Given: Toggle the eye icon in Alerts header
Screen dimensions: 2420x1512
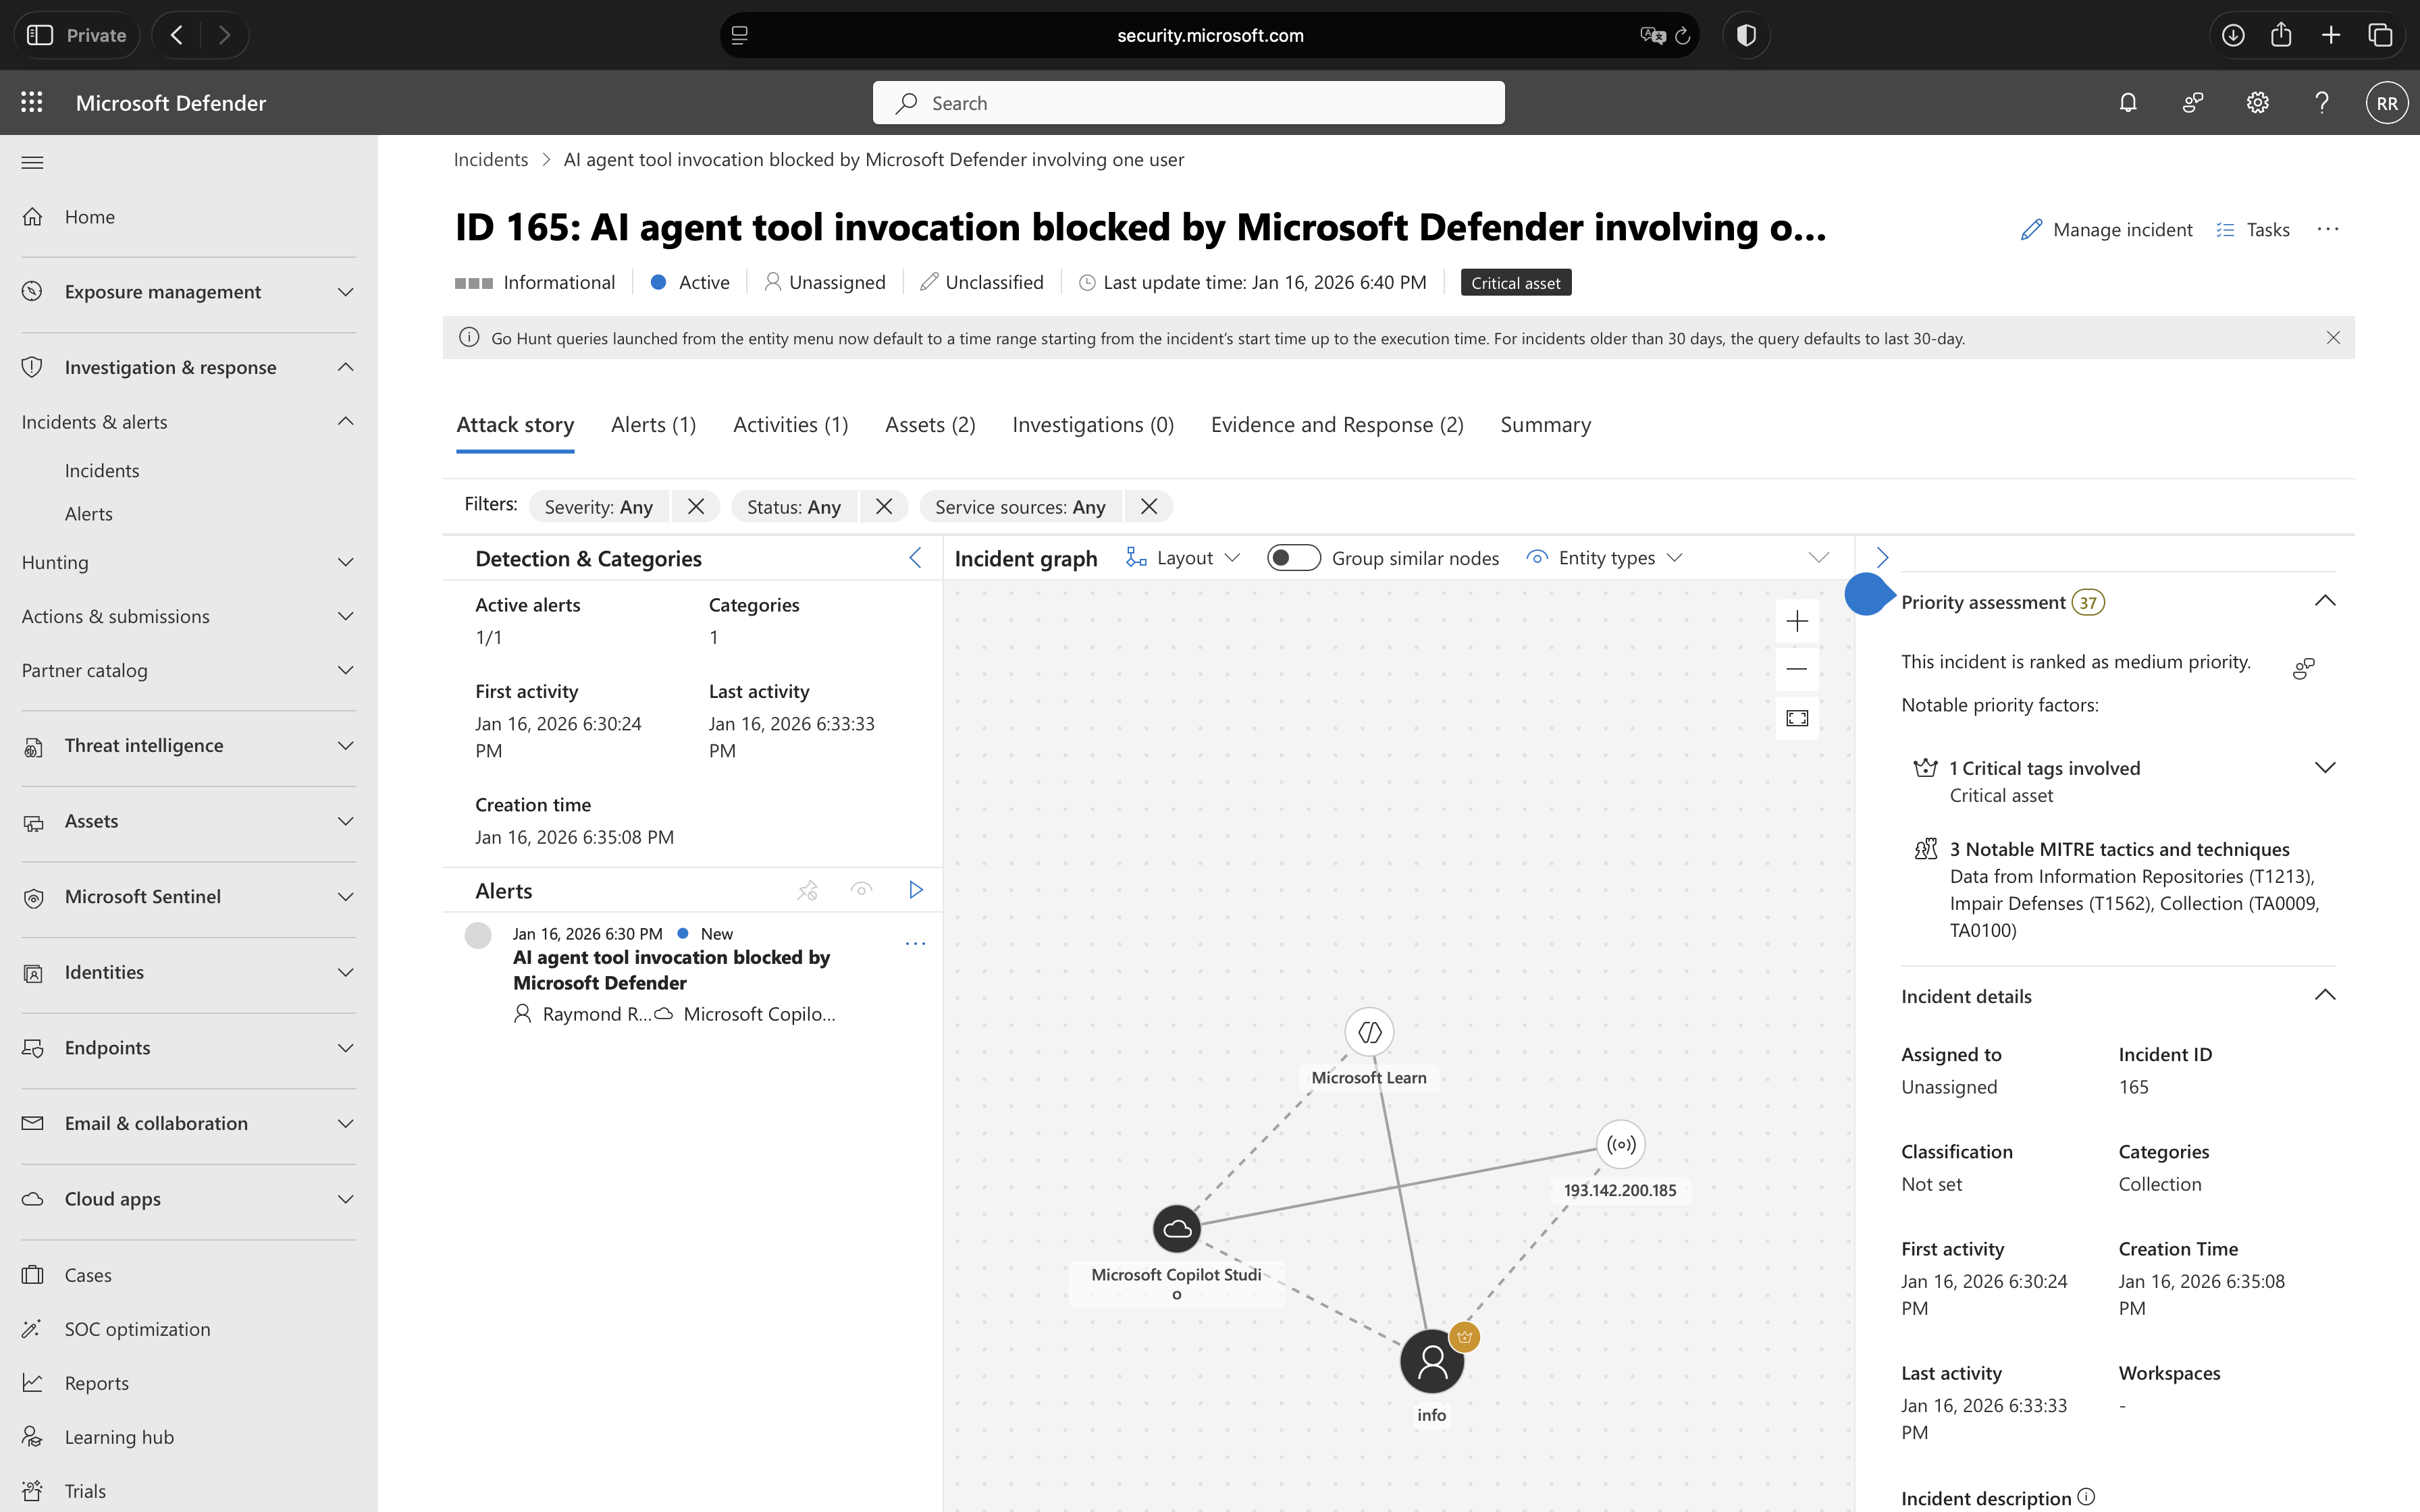Looking at the screenshot, I should pyautogui.click(x=861, y=890).
